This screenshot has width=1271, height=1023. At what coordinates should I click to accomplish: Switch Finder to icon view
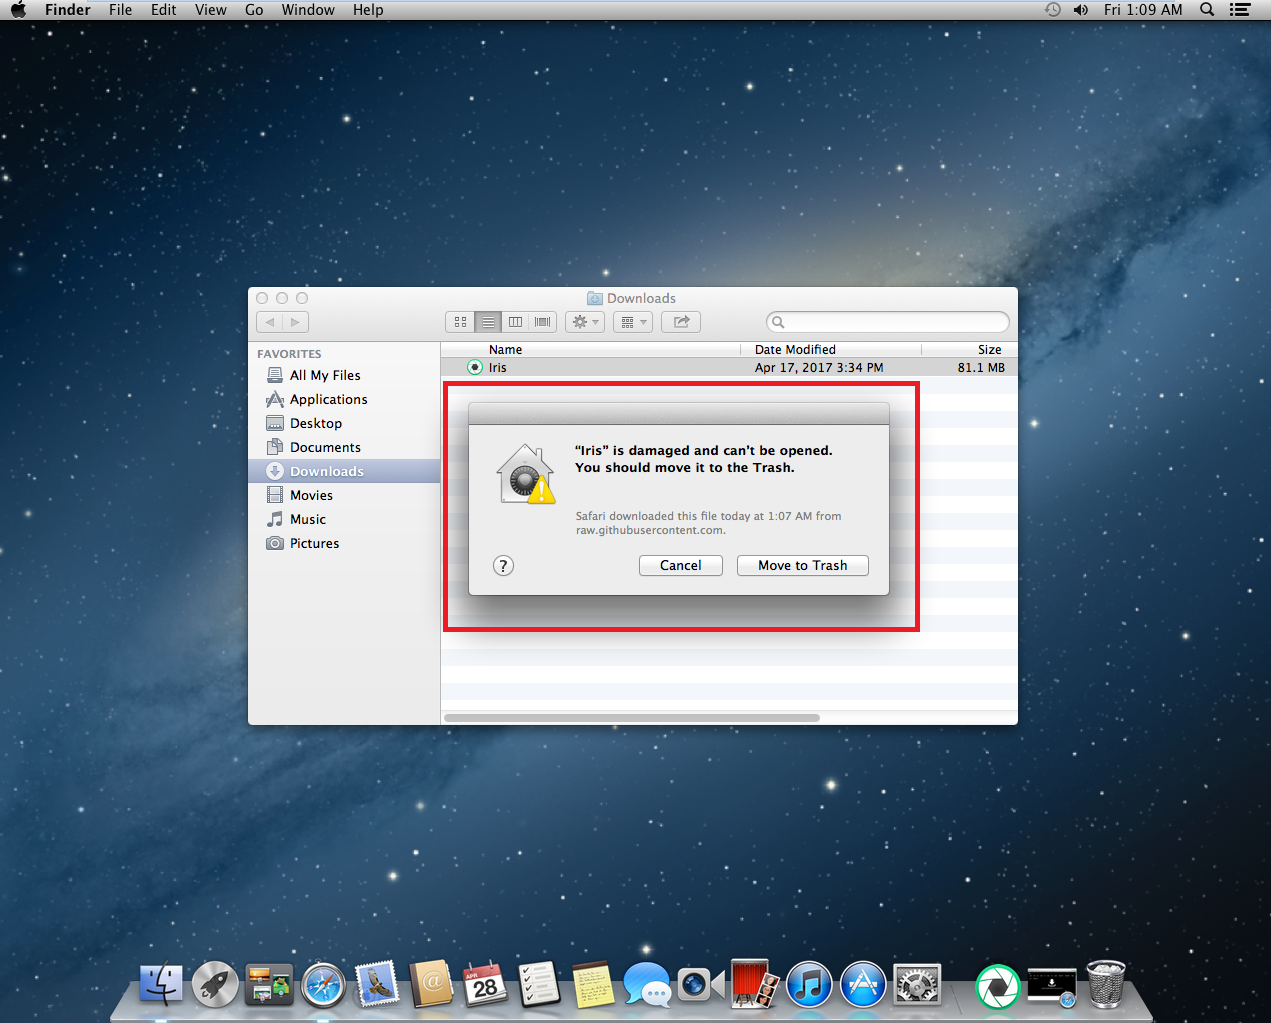tap(461, 322)
